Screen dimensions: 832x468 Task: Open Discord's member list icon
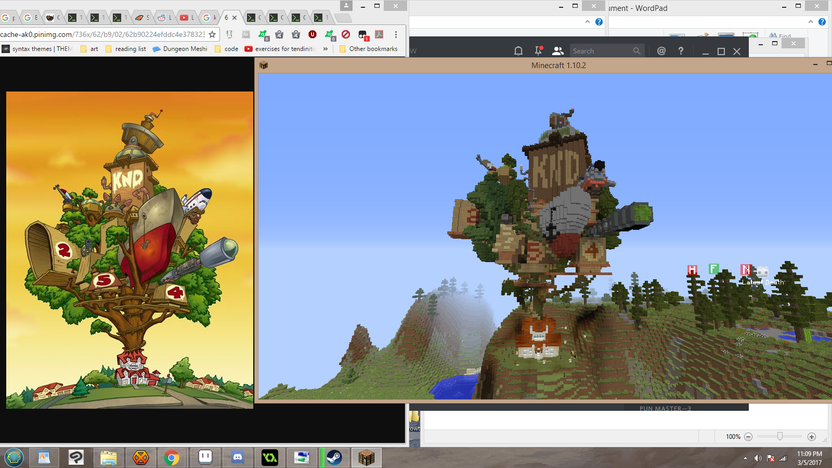(557, 50)
